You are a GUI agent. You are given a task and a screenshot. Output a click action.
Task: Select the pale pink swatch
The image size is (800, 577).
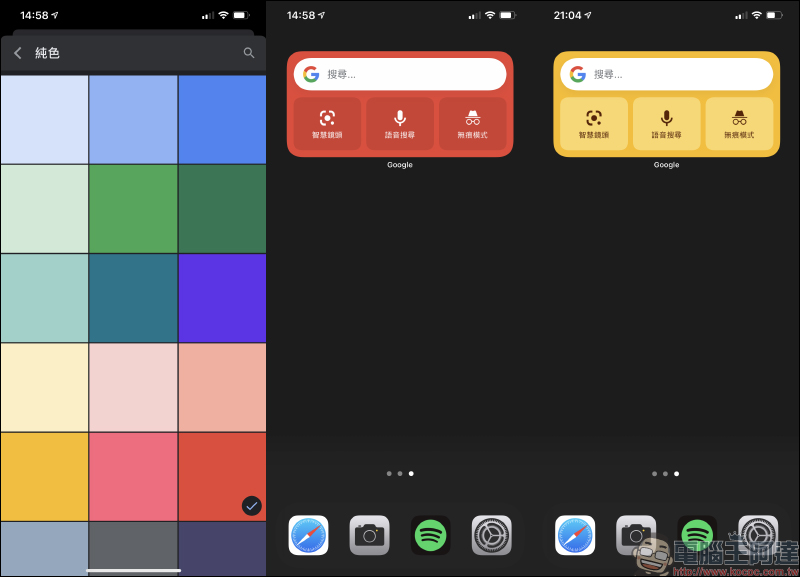tap(133, 387)
